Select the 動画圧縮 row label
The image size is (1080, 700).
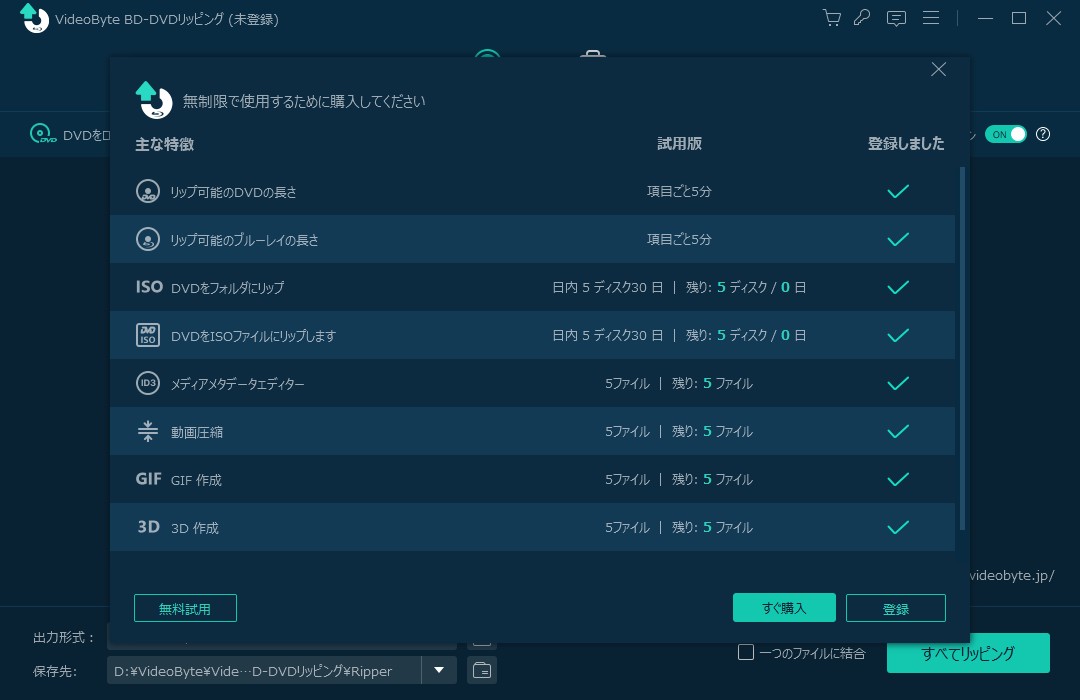pos(197,432)
